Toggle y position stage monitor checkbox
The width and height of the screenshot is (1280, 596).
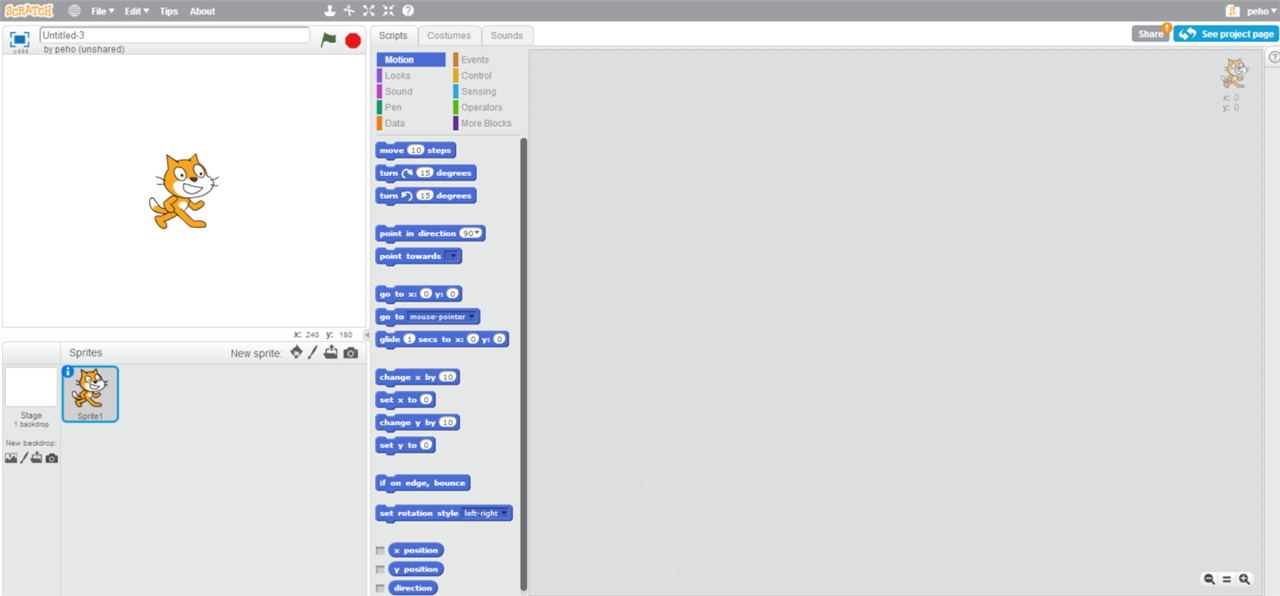tap(380, 570)
